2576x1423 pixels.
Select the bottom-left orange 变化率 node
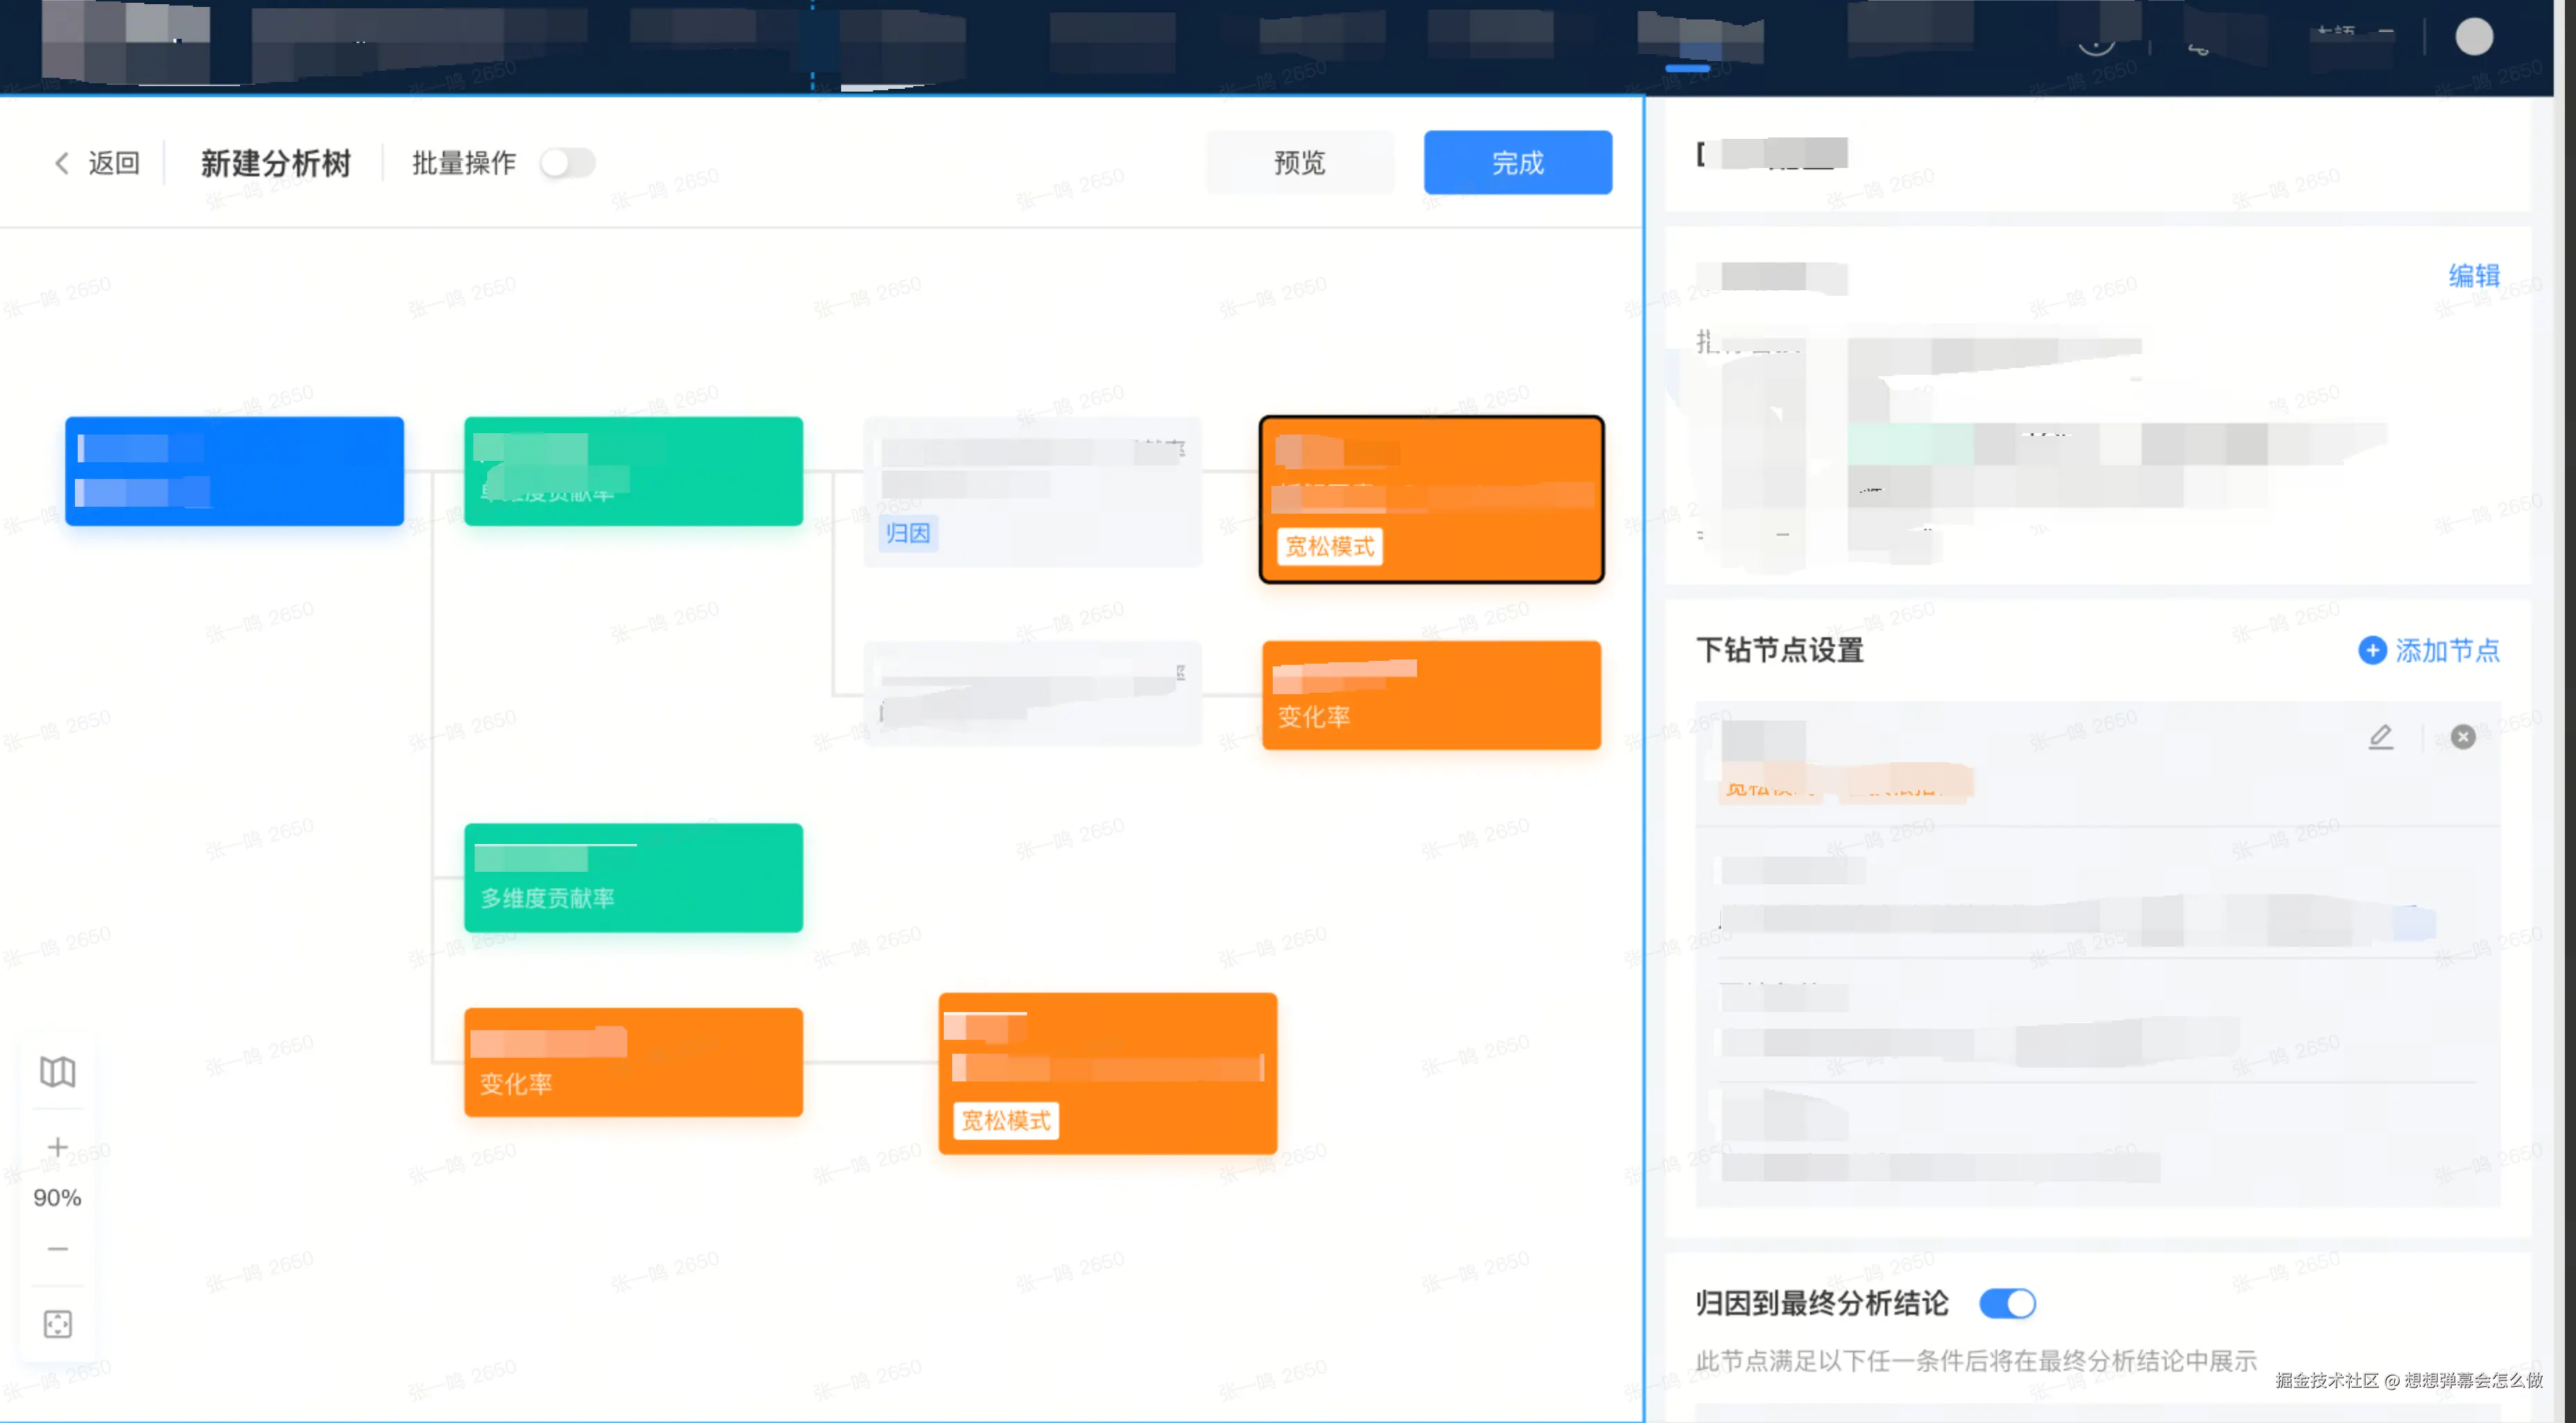click(633, 1062)
